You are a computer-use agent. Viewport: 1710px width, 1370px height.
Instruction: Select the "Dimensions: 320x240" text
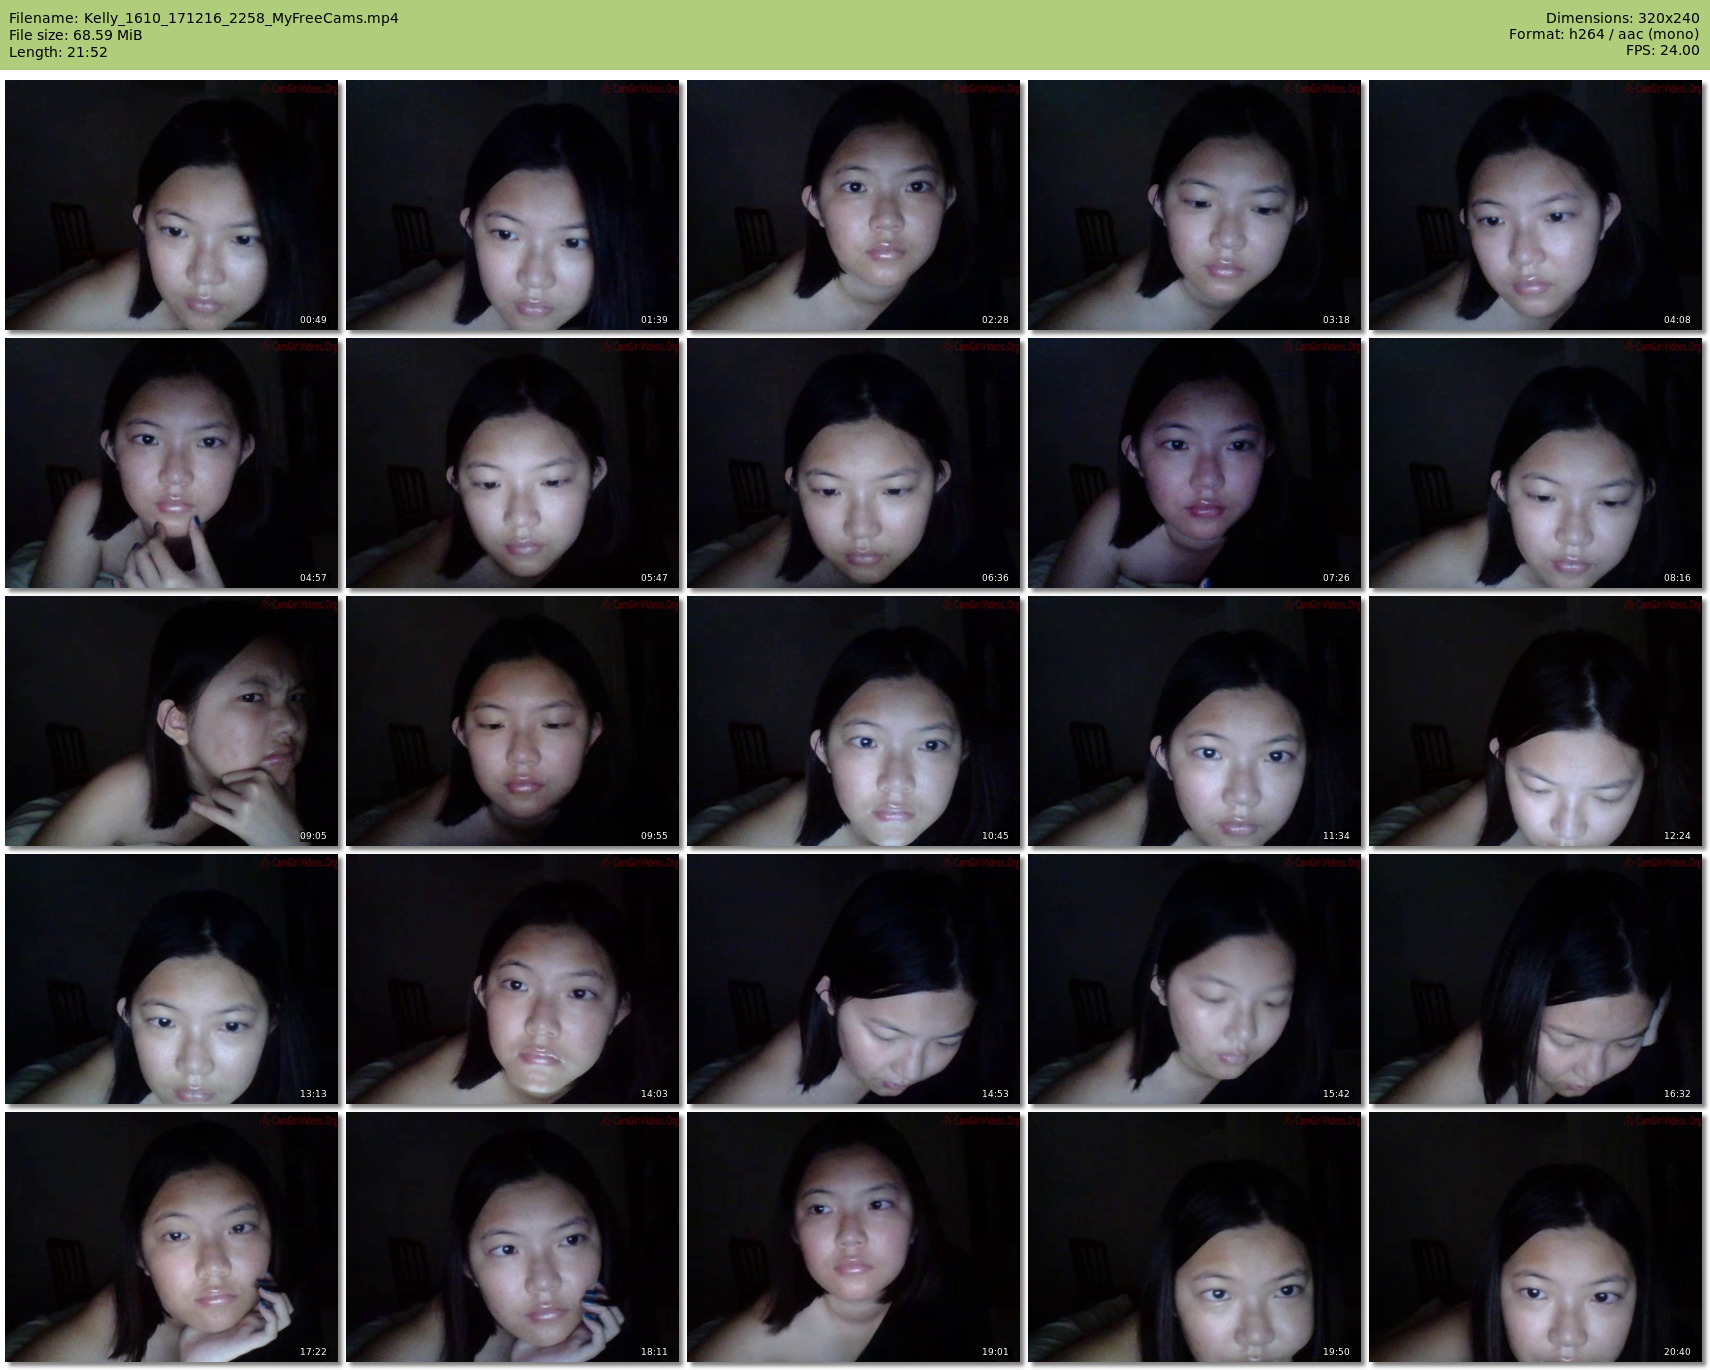click(x=1622, y=18)
